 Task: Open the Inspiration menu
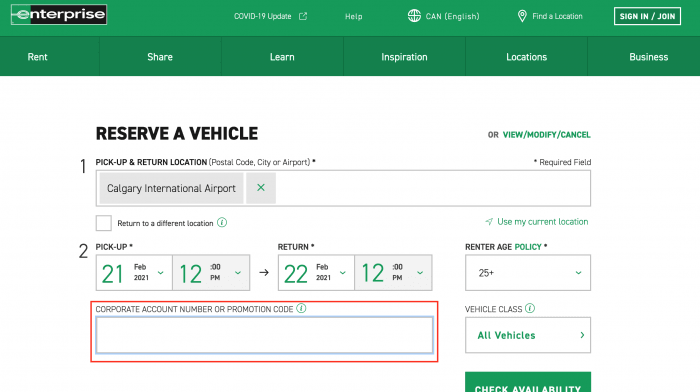pos(404,57)
